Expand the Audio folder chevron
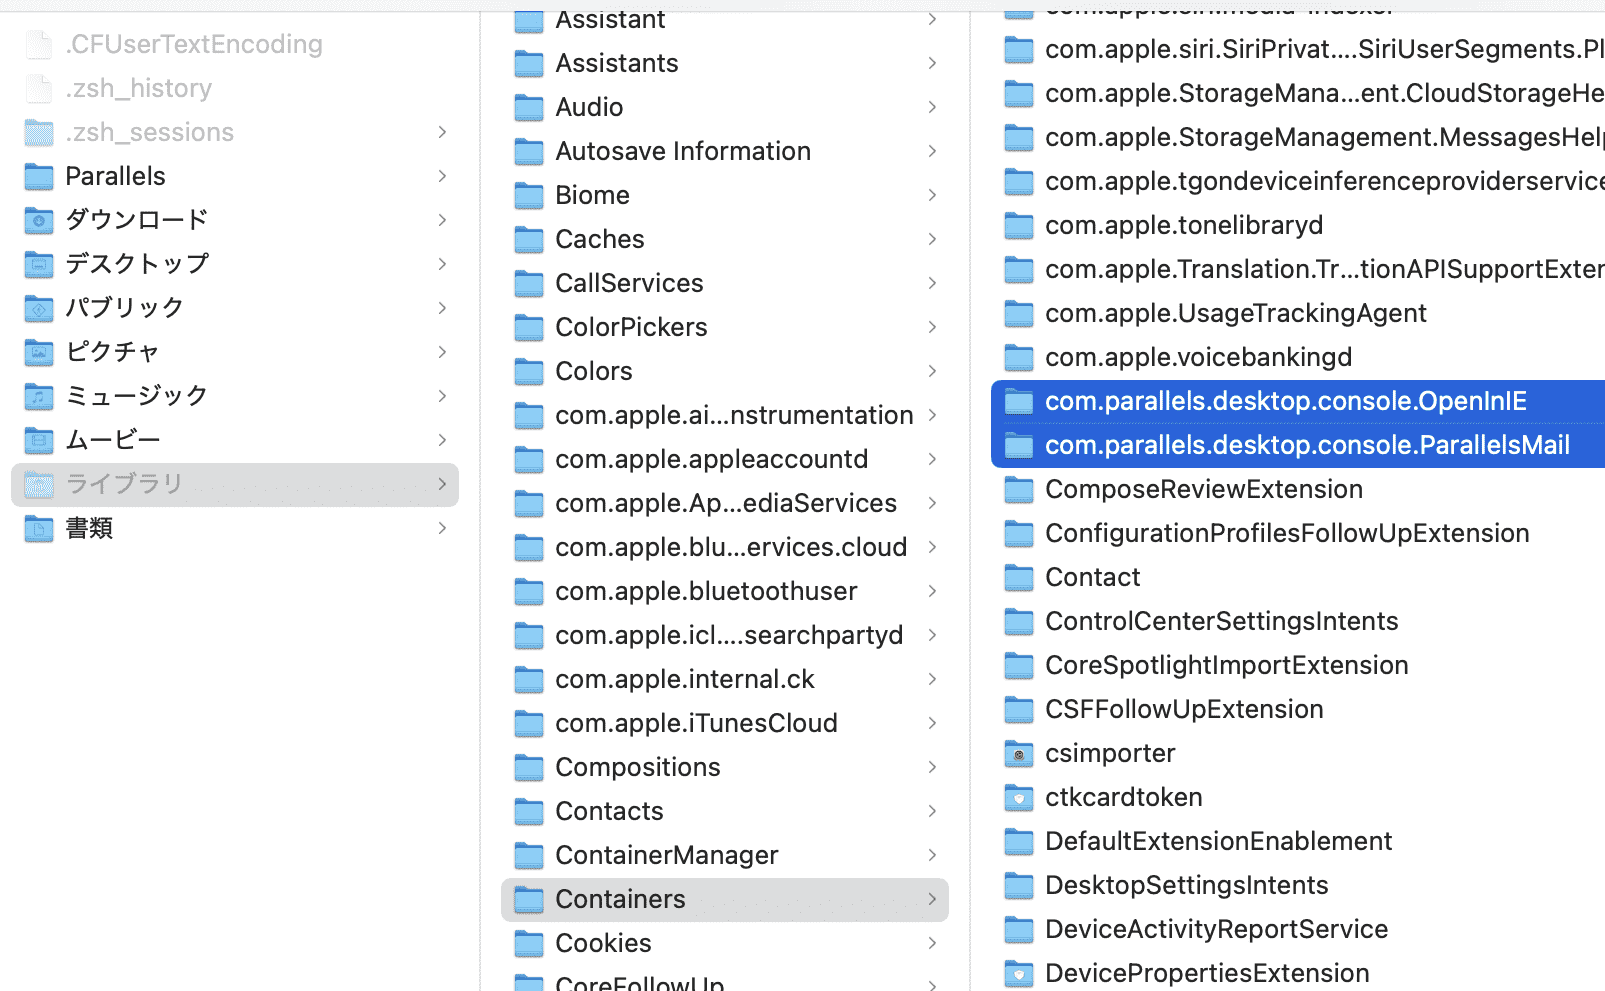 932,107
